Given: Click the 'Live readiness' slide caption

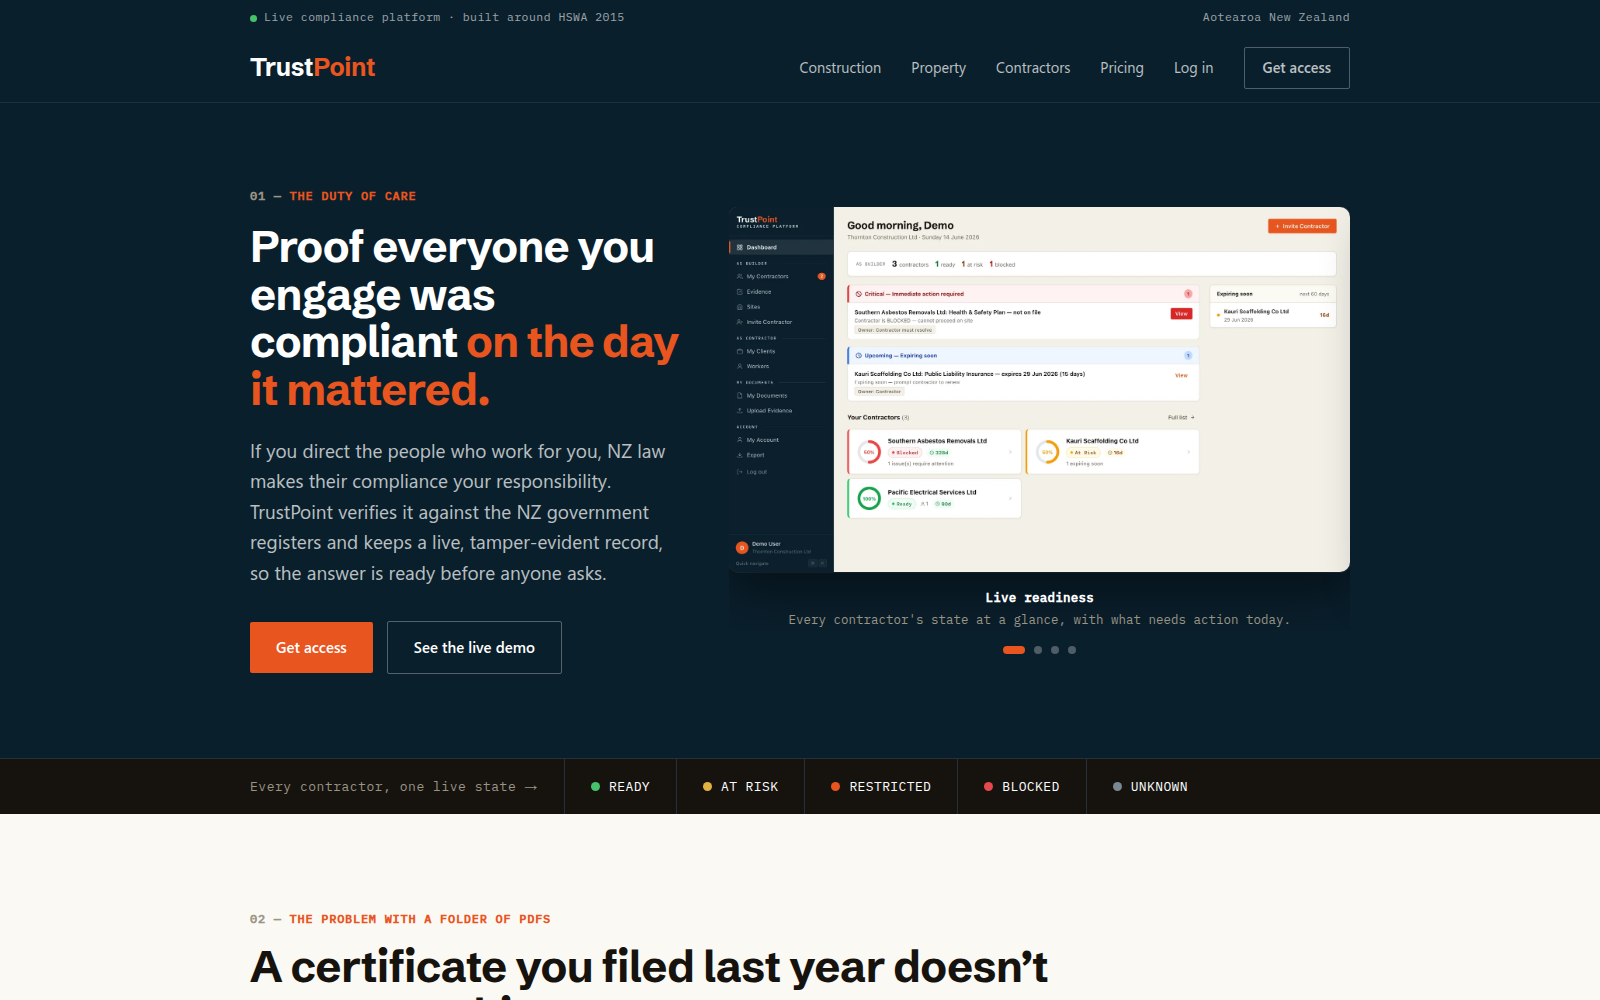Looking at the screenshot, I should point(1039,598).
